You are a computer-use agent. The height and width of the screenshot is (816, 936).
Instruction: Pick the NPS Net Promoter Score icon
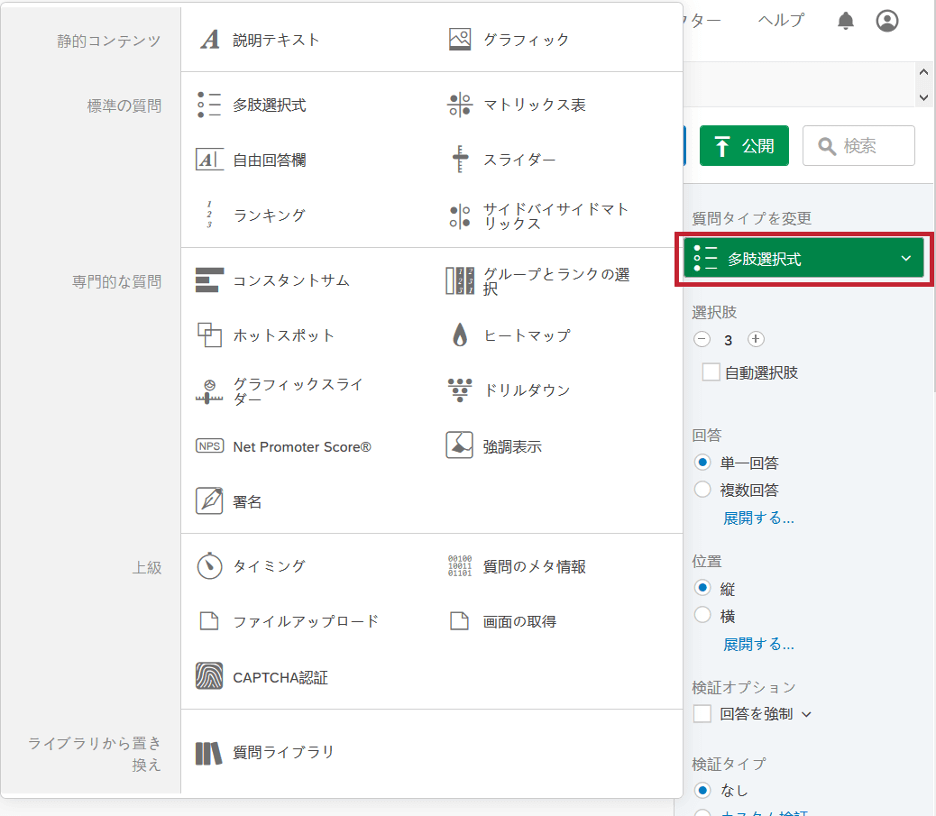210,447
